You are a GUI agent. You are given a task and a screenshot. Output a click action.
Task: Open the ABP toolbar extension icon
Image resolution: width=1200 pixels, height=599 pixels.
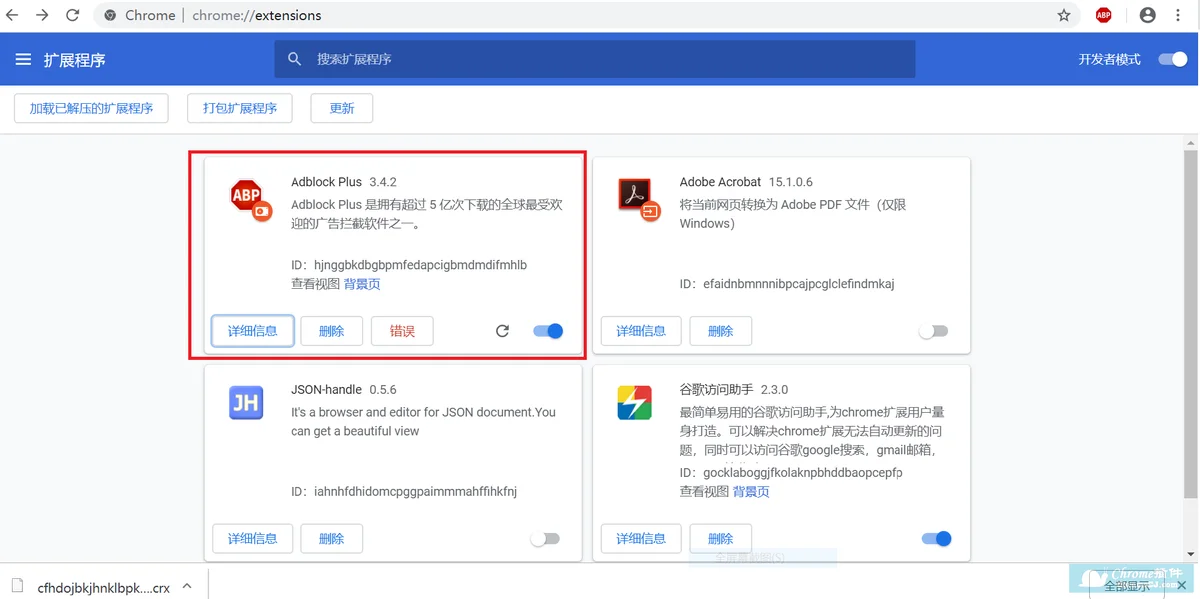(1104, 15)
